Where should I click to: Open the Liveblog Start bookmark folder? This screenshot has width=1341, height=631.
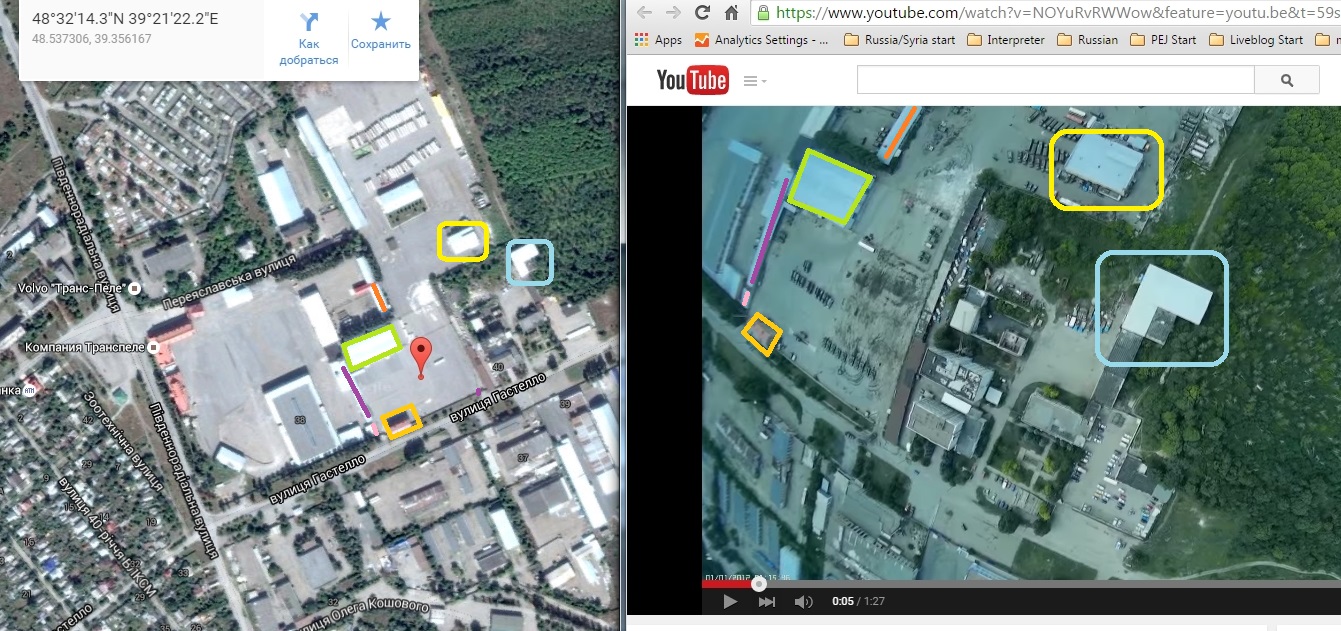click(x=1256, y=40)
